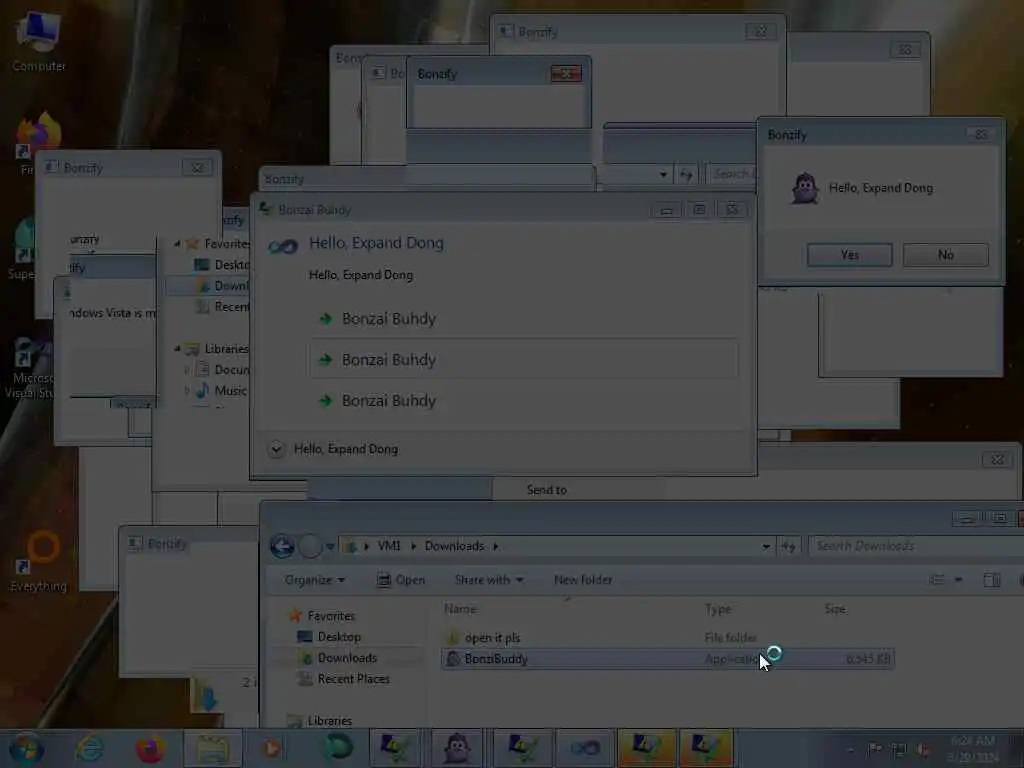Screen dimensions: 1024x768
Task: Sort by the Name column header
Action: (460, 609)
